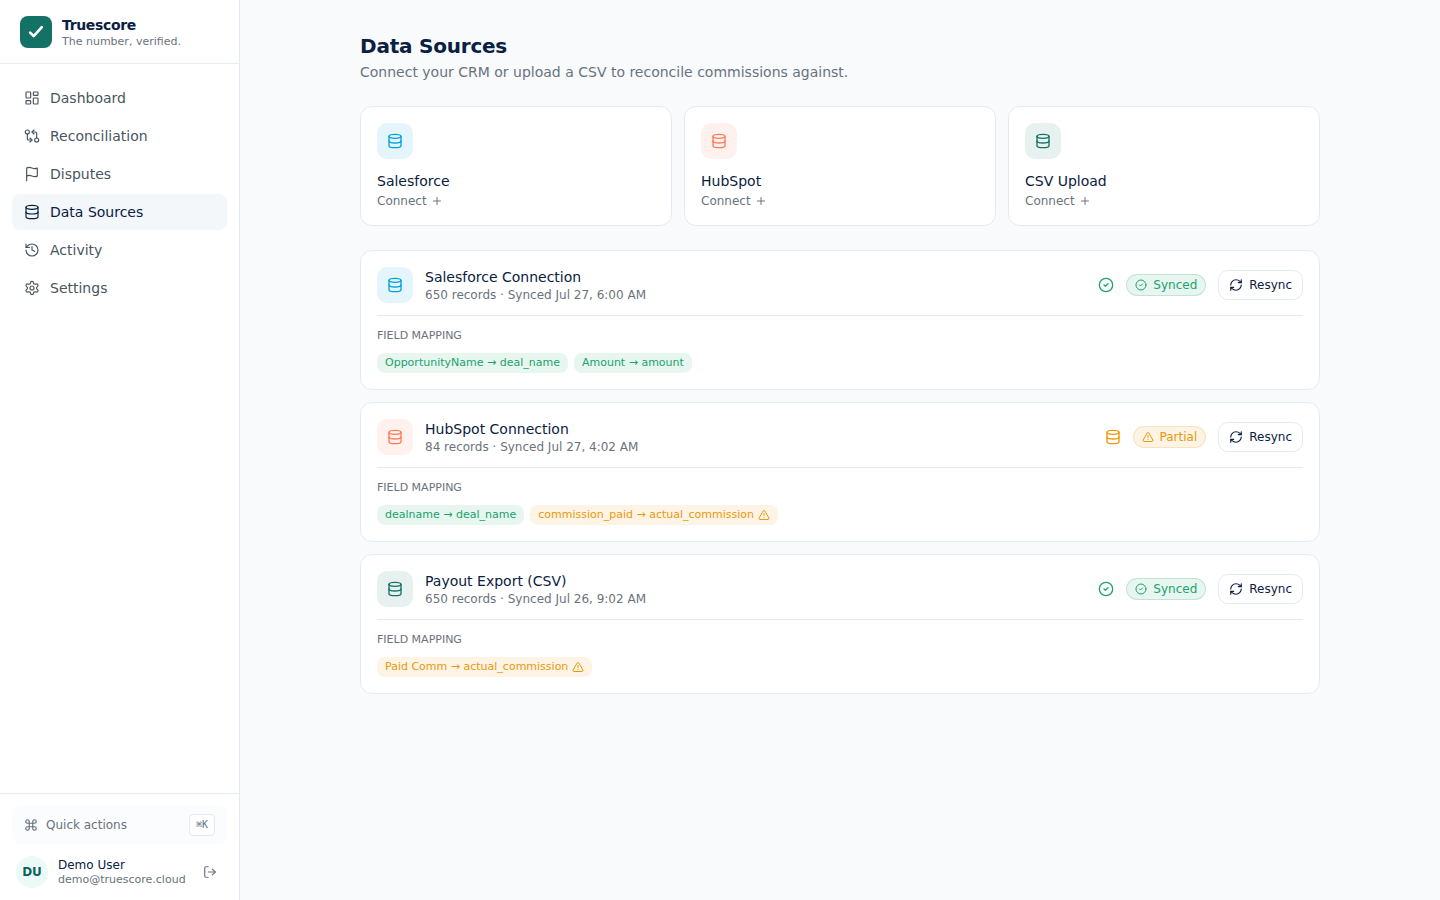The width and height of the screenshot is (1440, 900).
Task: Click Salesforce Connection row database icon
Action: 395,285
